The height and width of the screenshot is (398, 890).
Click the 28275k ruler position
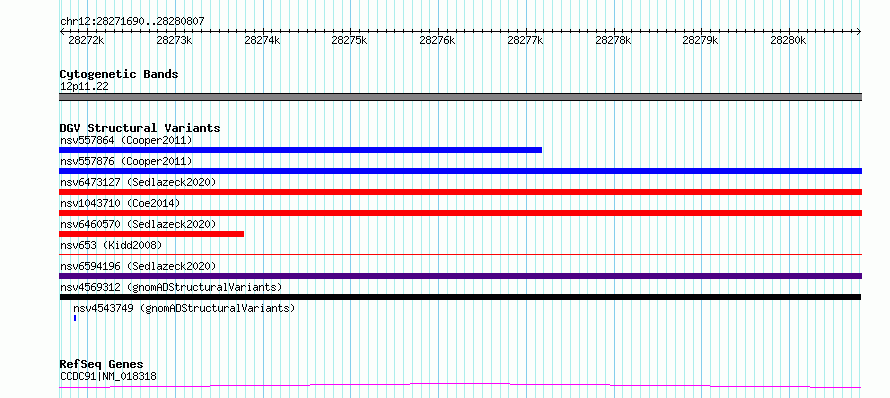pos(350,40)
